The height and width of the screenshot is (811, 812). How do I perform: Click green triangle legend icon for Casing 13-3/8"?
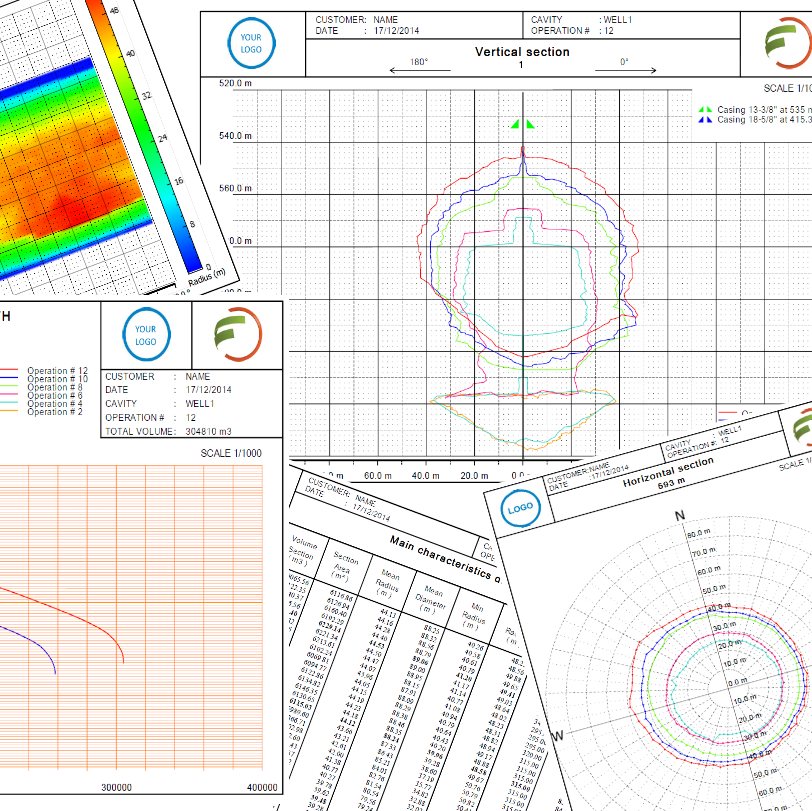pyautogui.click(x=705, y=110)
